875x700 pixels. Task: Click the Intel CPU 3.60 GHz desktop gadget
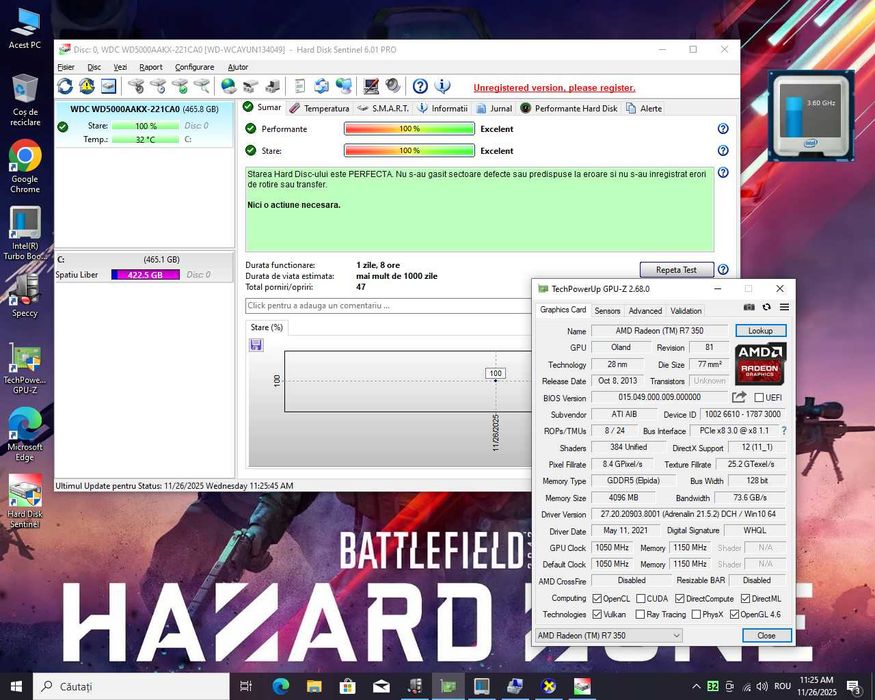click(x=811, y=116)
